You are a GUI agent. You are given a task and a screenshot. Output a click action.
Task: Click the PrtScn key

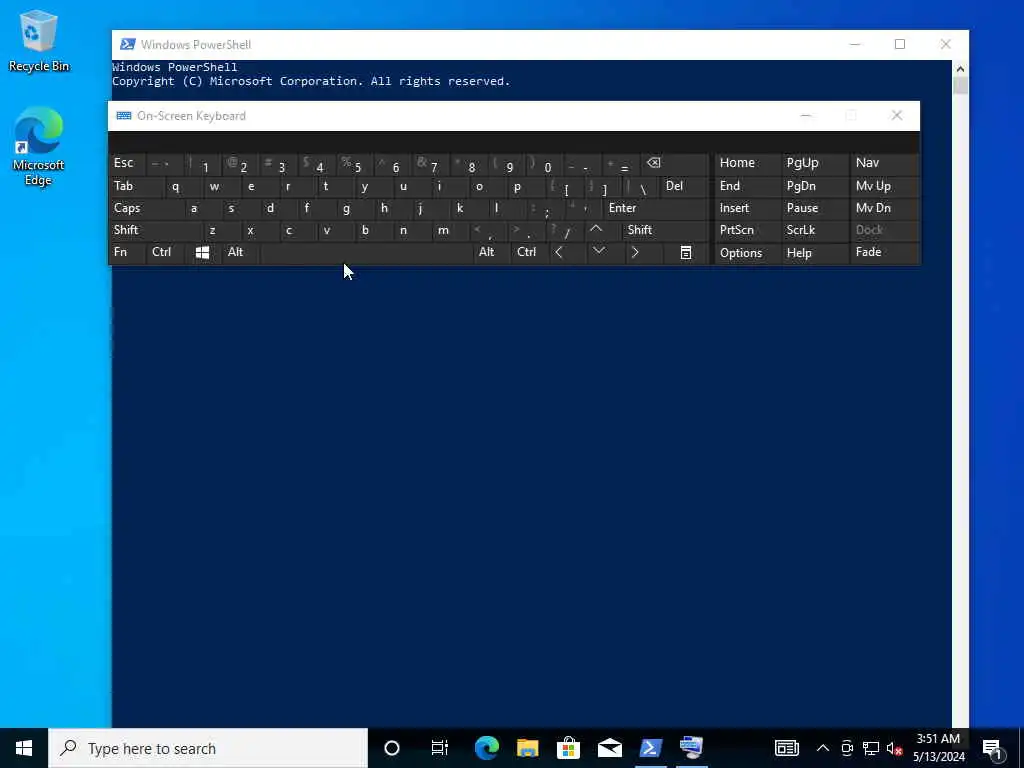(x=746, y=230)
